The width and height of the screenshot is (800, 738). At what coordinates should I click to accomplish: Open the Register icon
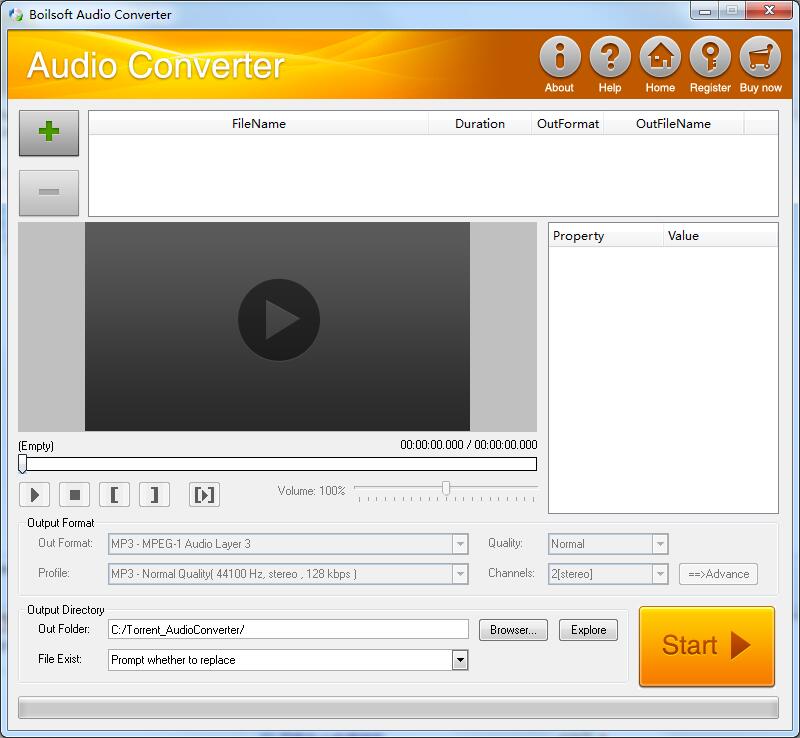pyautogui.click(x=710, y=58)
